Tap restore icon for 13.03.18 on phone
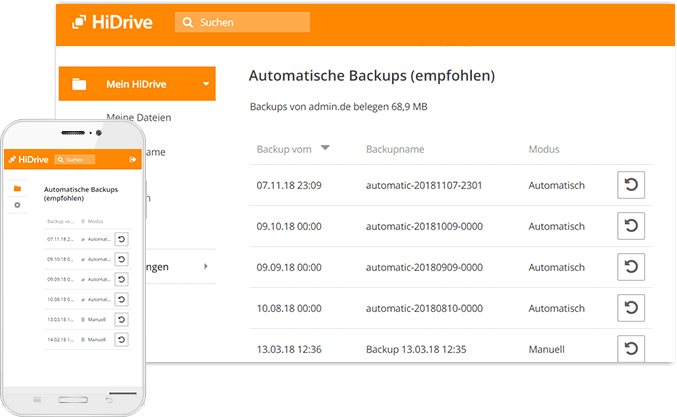The height and width of the screenshot is (417, 677). pyautogui.click(x=121, y=319)
